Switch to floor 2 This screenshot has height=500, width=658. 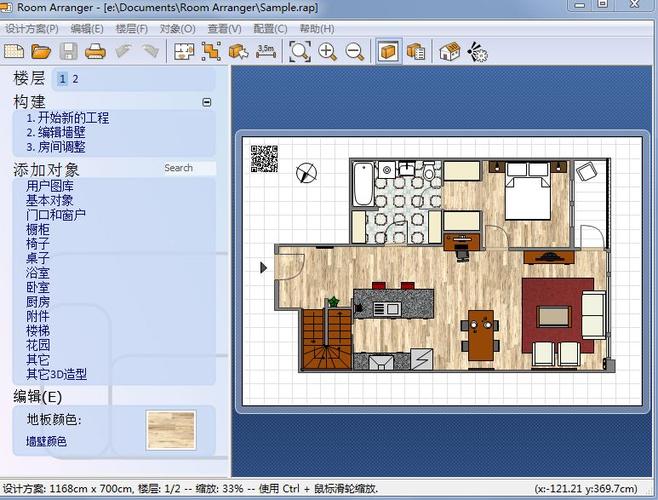75,79
